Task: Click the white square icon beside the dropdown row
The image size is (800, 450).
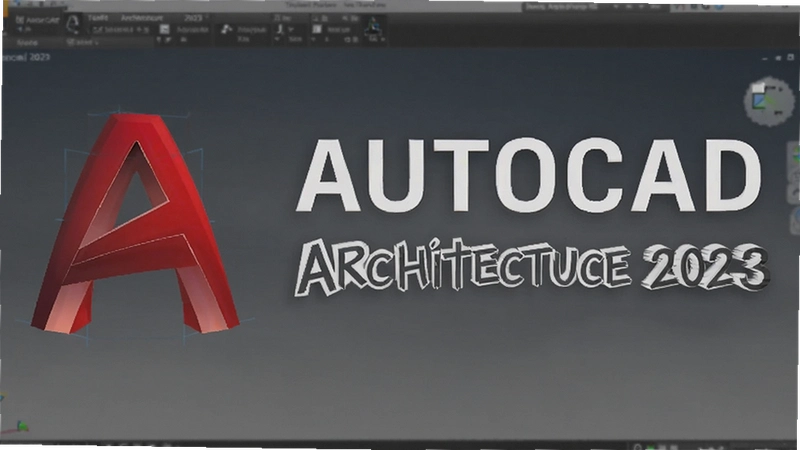Action: [x=164, y=30]
